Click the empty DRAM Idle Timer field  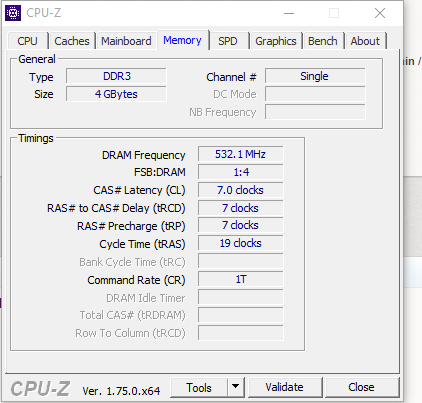[241, 297]
